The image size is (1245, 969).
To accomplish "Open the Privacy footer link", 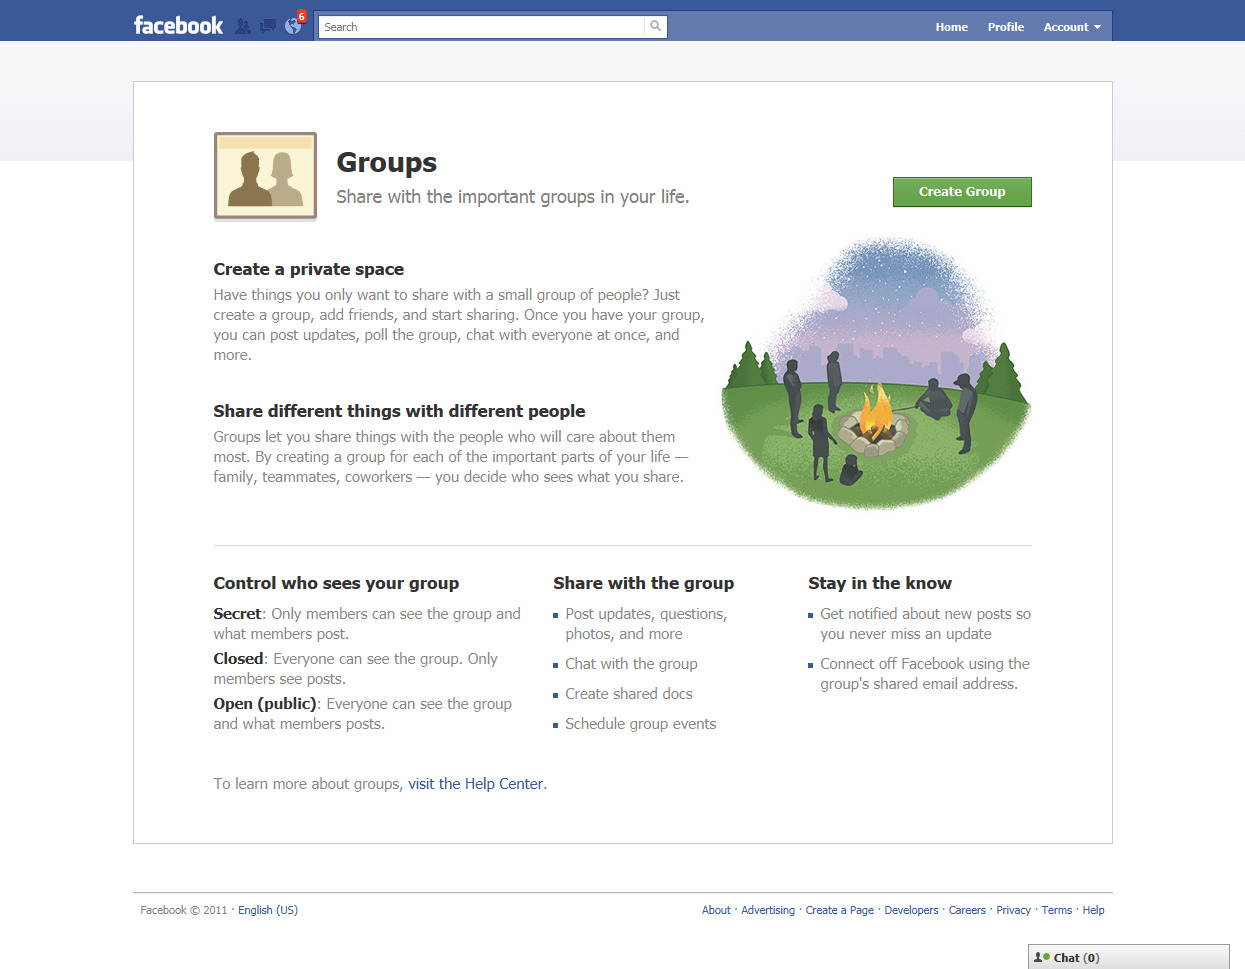I will pos(1013,910).
